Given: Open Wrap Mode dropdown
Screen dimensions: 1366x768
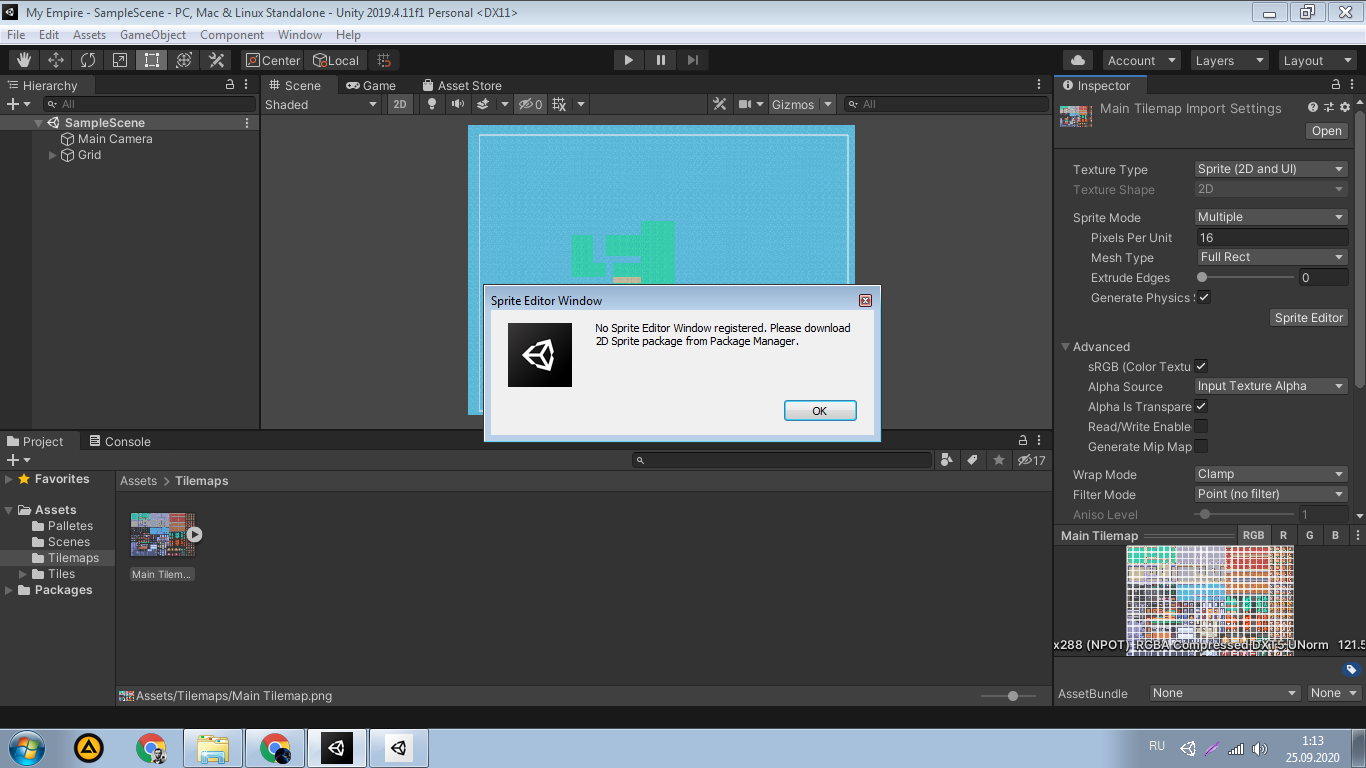Looking at the screenshot, I should tap(1271, 474).
